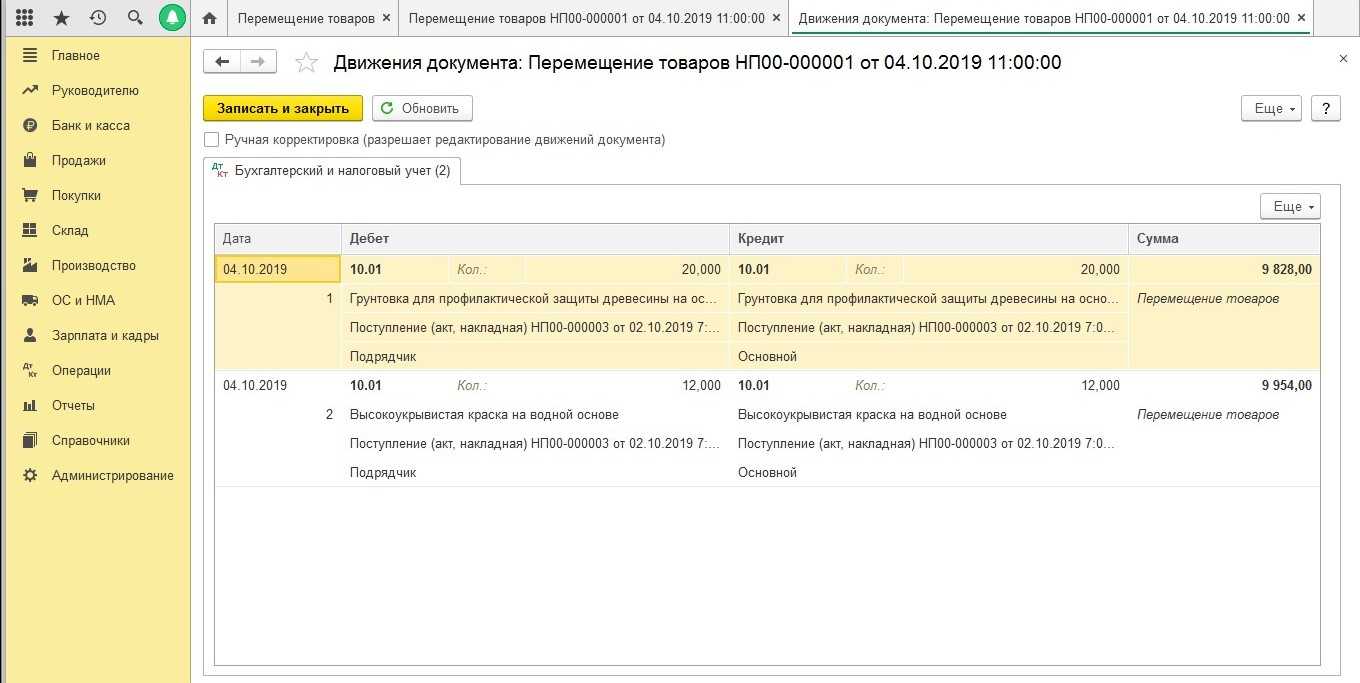1360x683 pixels.
Task: Click the search magnifier icon
Action: 134,18
